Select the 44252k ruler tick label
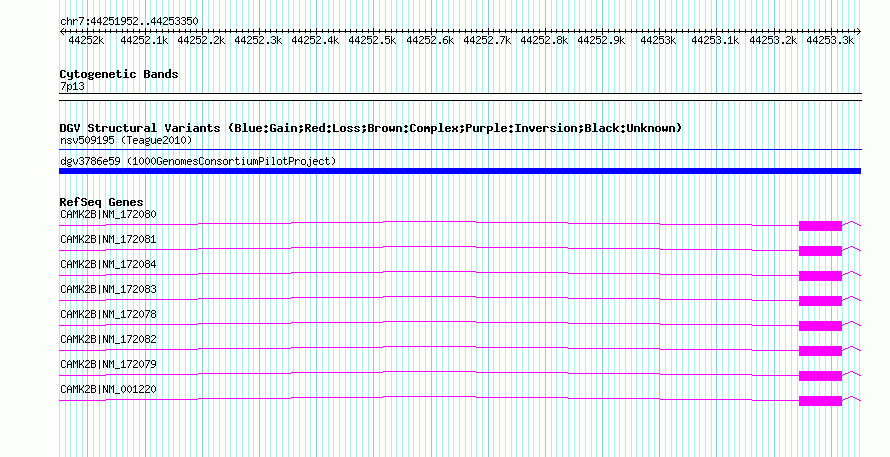The height and width of the screenshot is (457, 890). coord(86,40)
